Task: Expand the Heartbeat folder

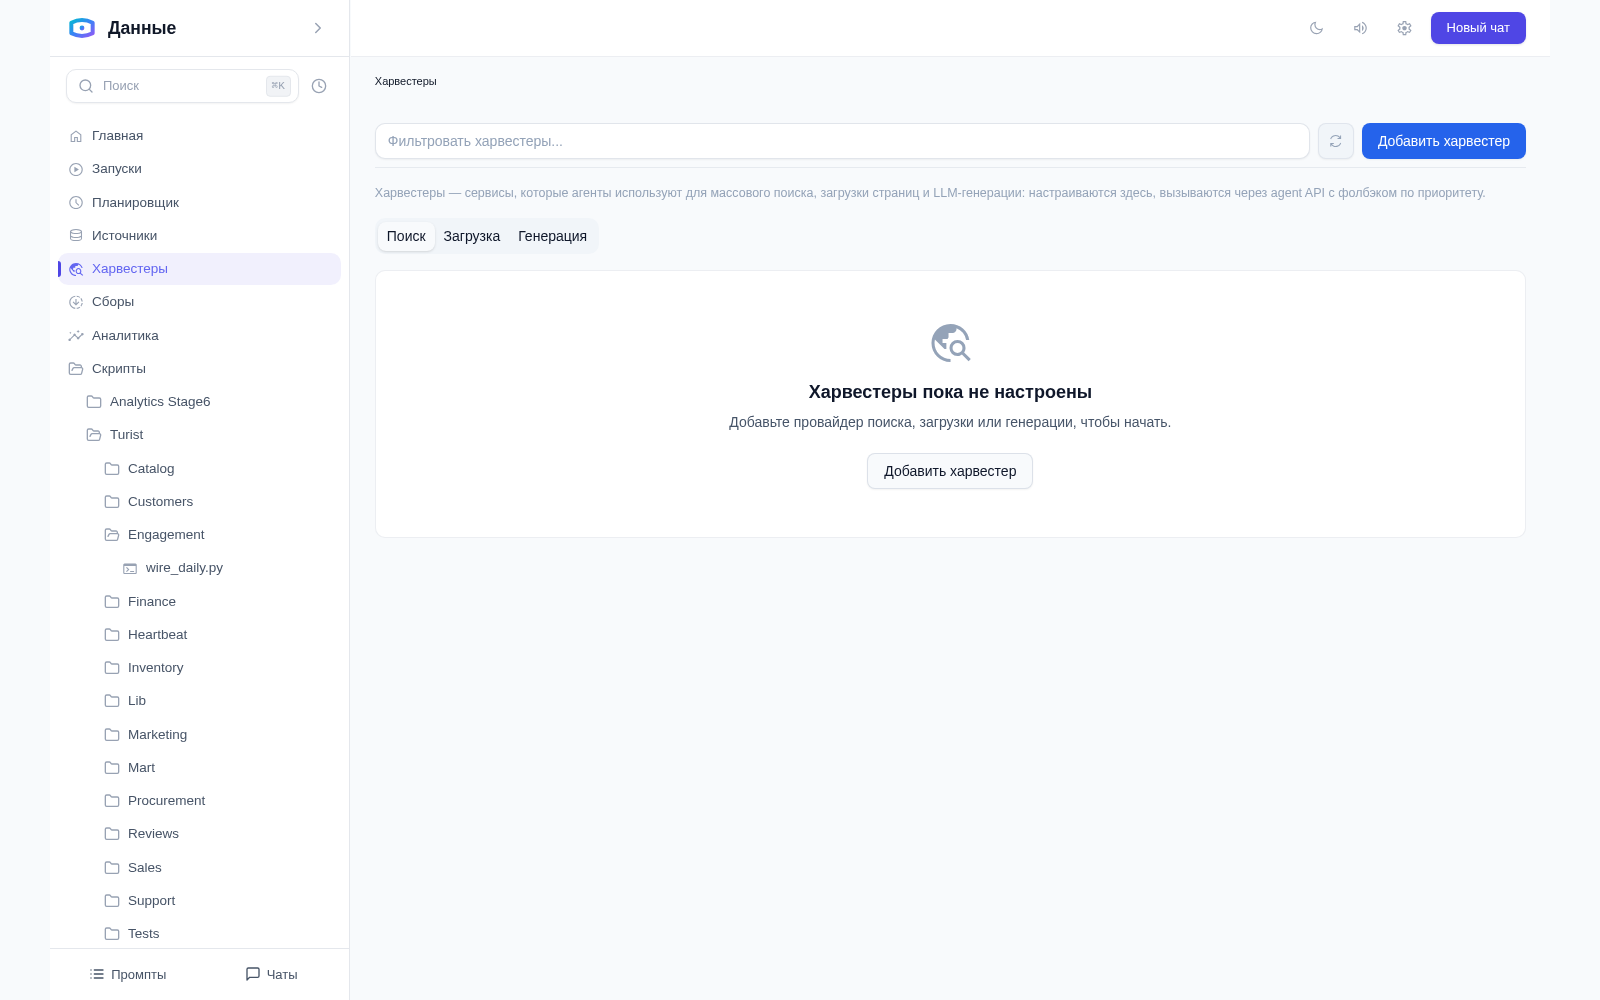Action: pos(218,635)
